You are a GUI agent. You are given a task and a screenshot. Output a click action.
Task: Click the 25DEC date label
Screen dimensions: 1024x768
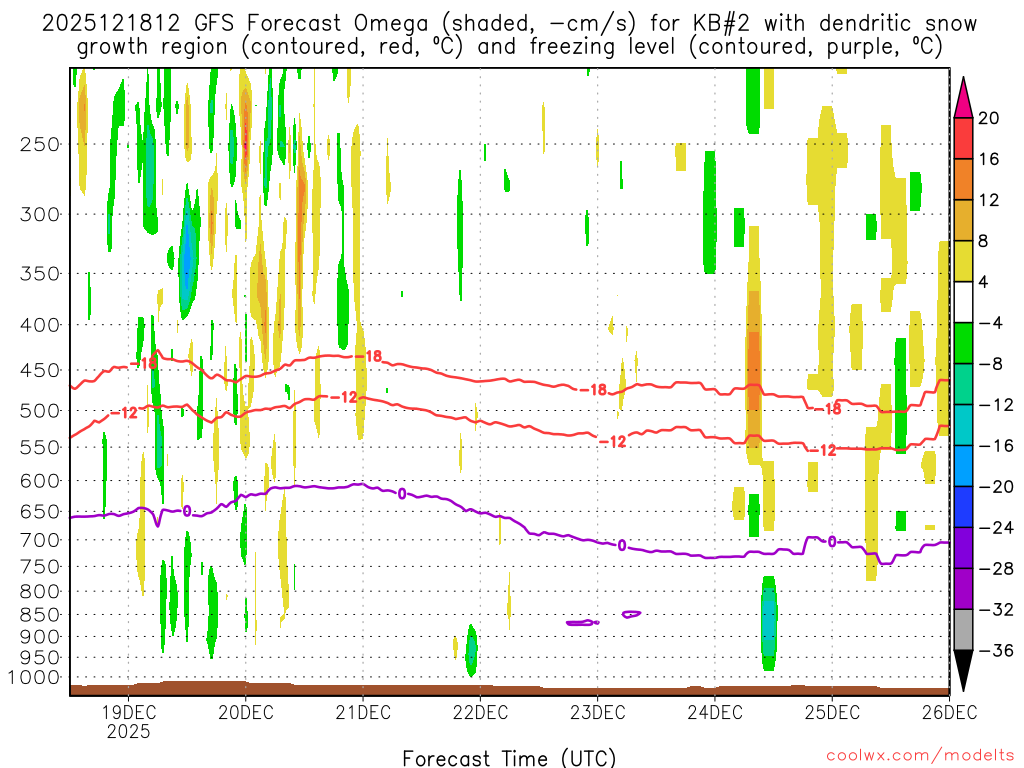pos(832,712)
